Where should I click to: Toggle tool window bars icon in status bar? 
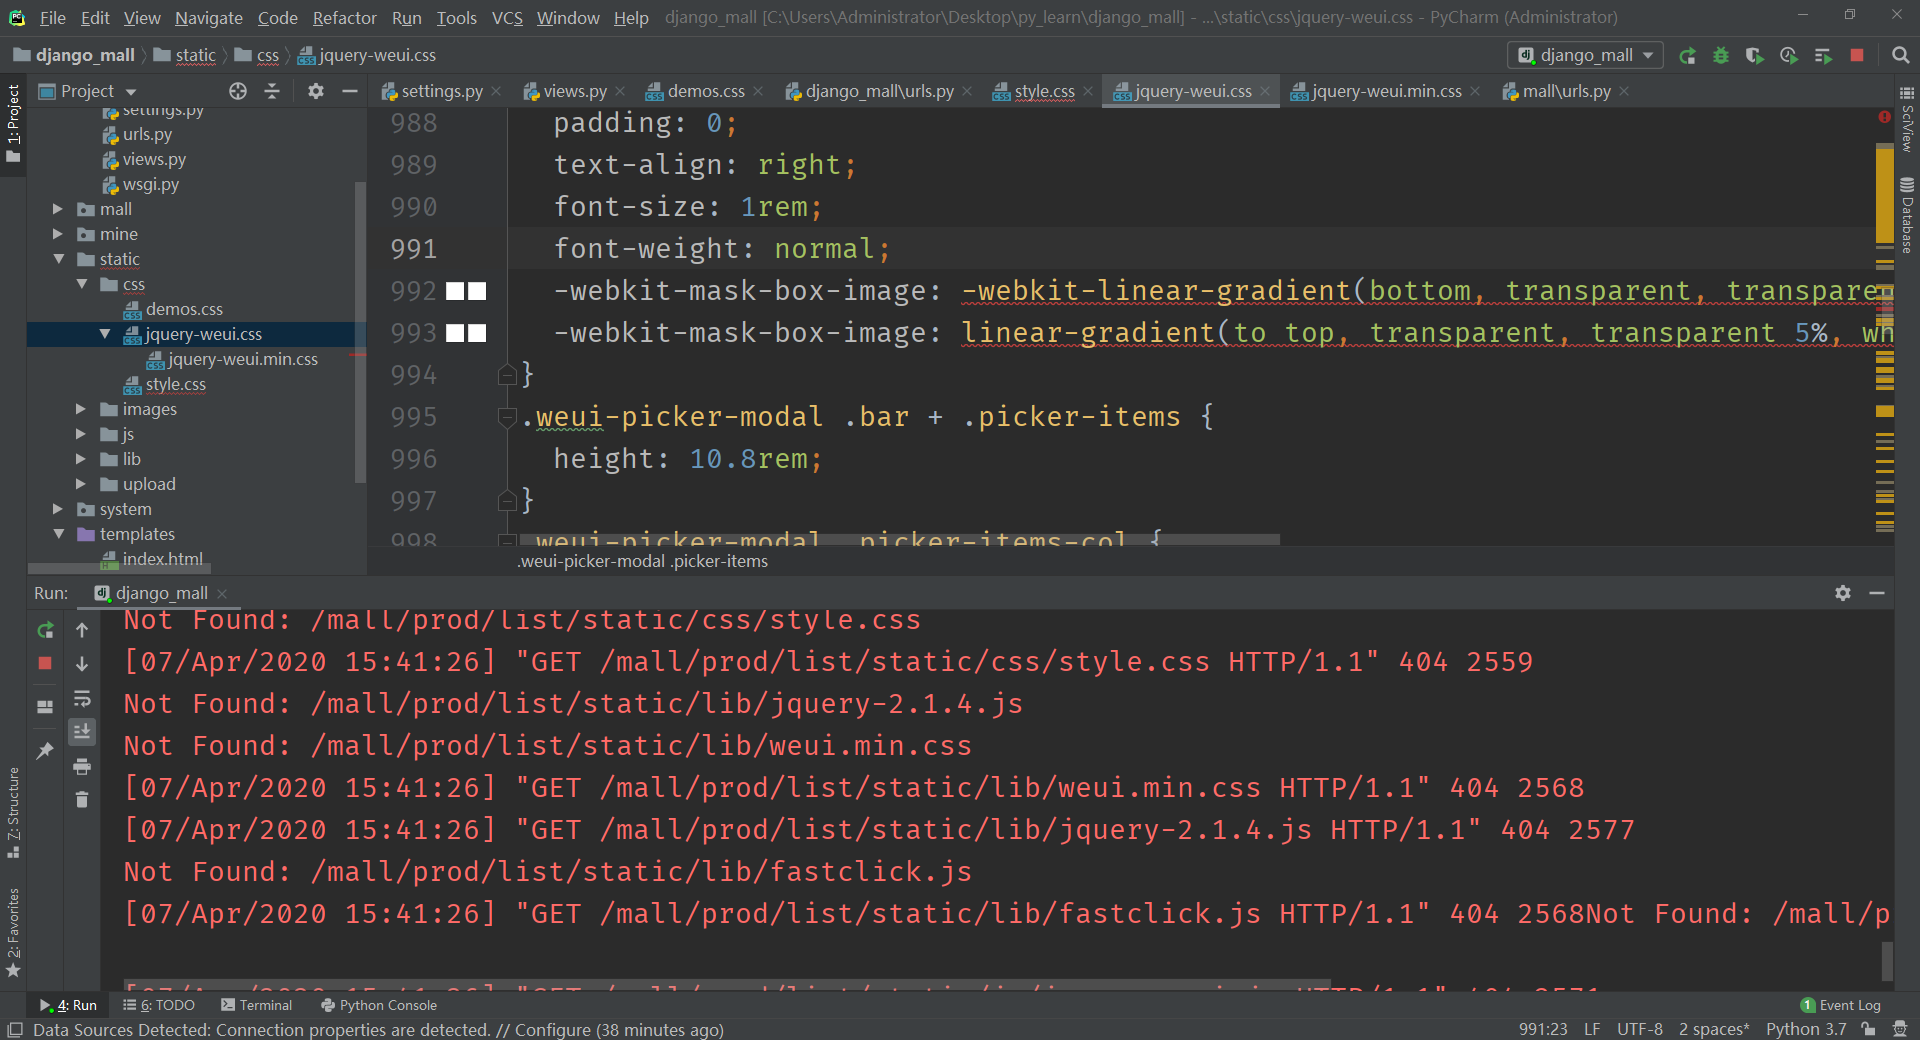[x=14, y=1030]
